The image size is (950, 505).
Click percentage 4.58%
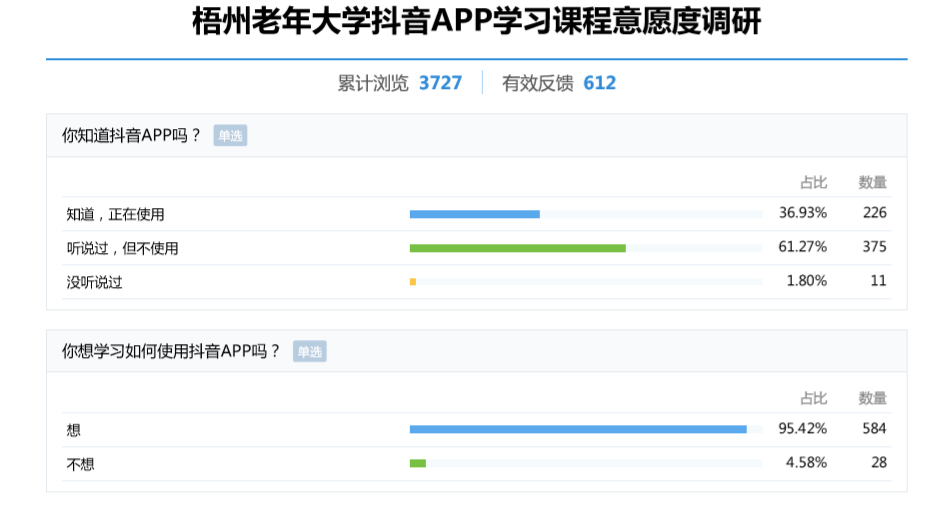click(806, 462)
